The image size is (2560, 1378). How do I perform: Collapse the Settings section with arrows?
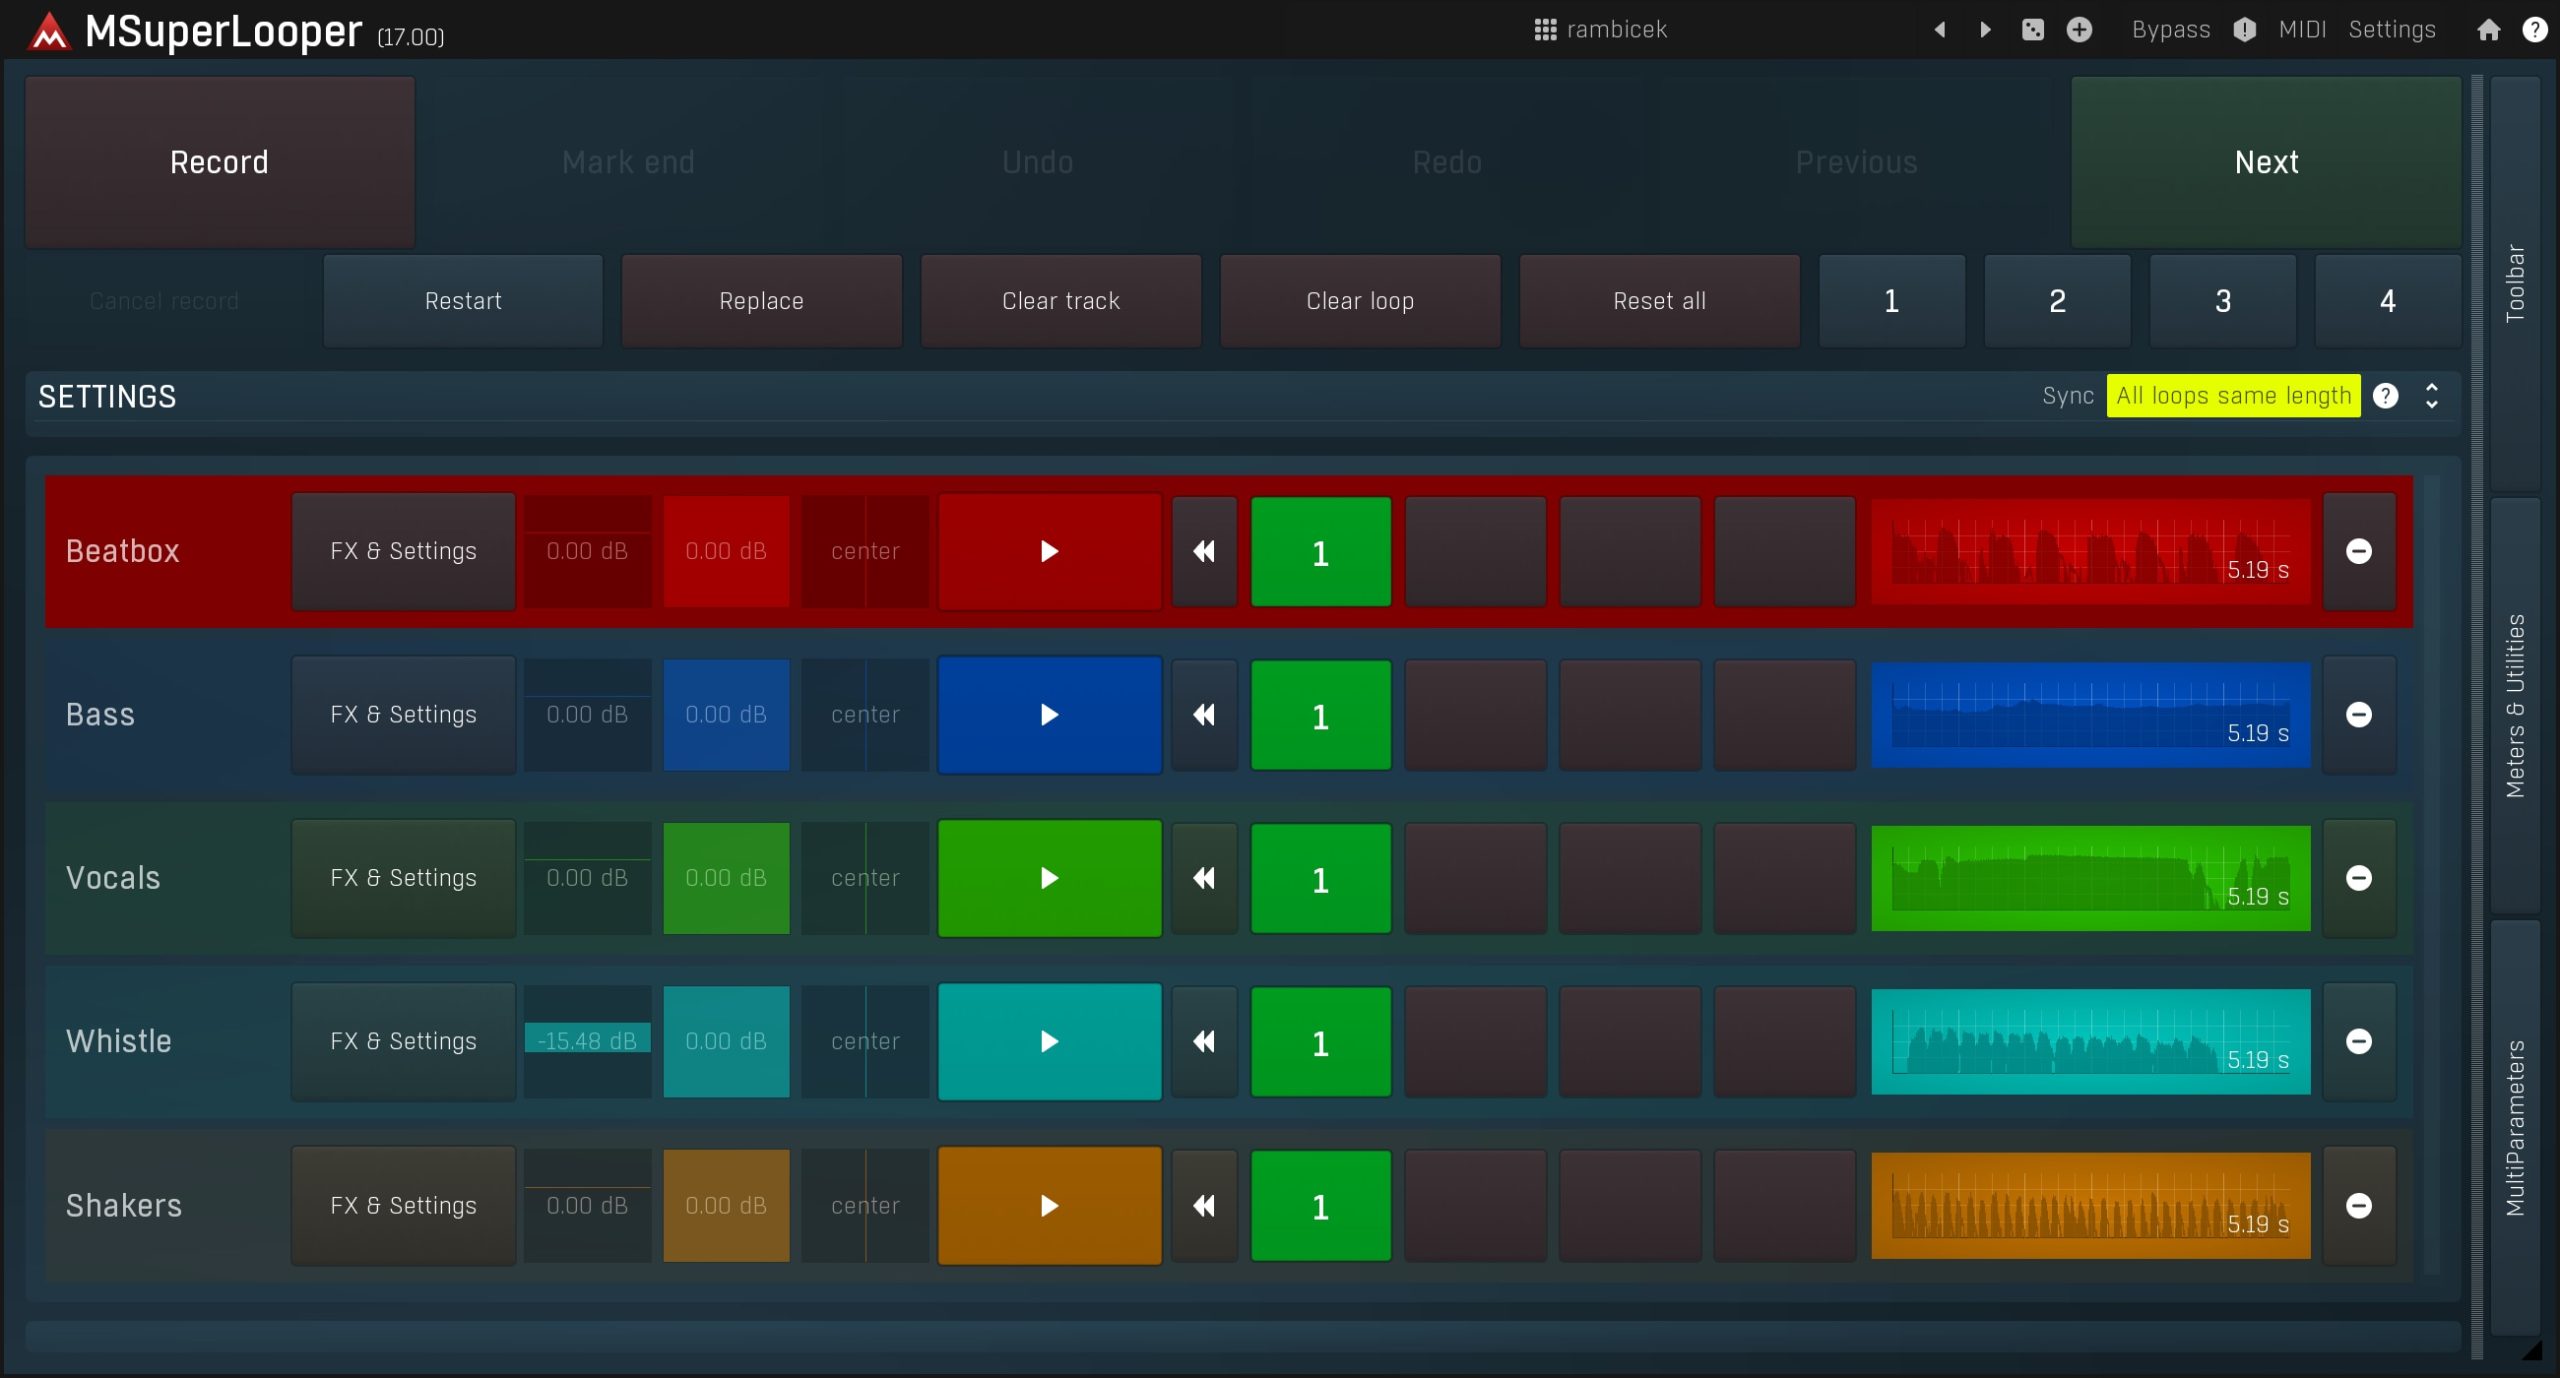(2431, 396)
